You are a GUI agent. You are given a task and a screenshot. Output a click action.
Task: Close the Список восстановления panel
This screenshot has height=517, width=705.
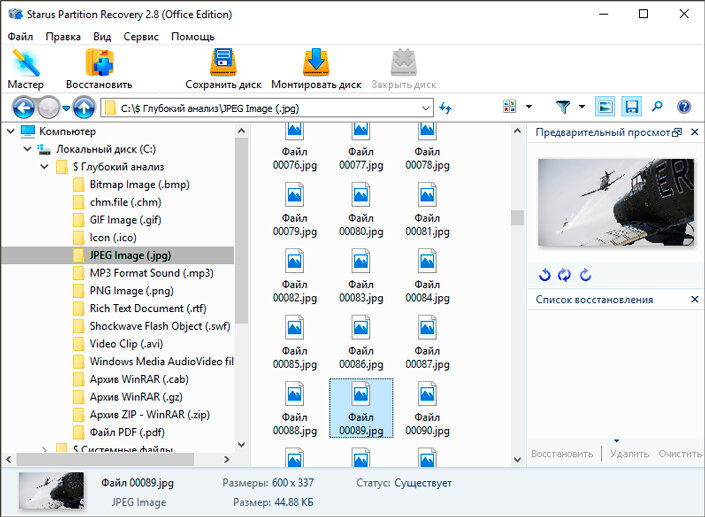(x=695, y=299)
